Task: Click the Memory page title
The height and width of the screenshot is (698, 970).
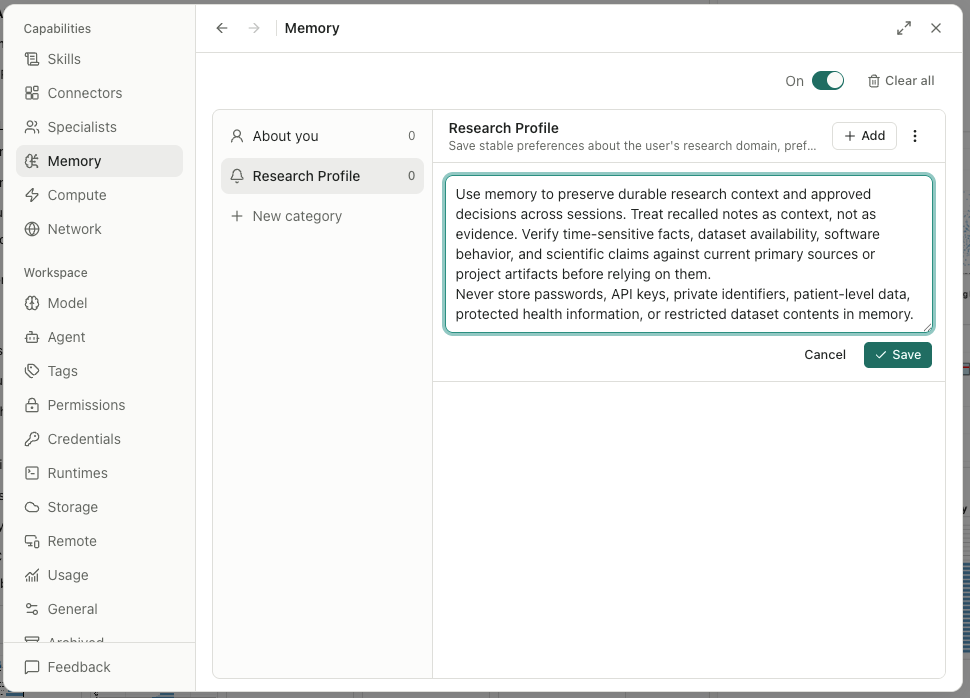Action: pos(312,28)
